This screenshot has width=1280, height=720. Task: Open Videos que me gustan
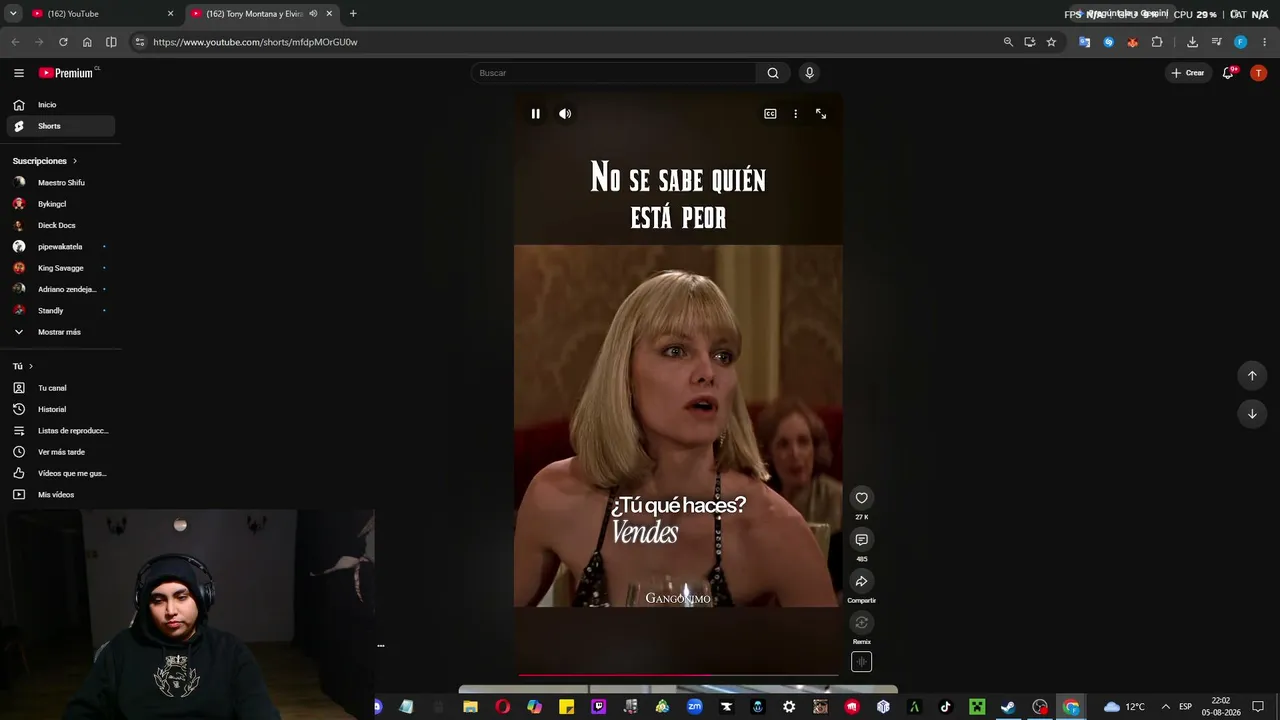pos(61,473)
